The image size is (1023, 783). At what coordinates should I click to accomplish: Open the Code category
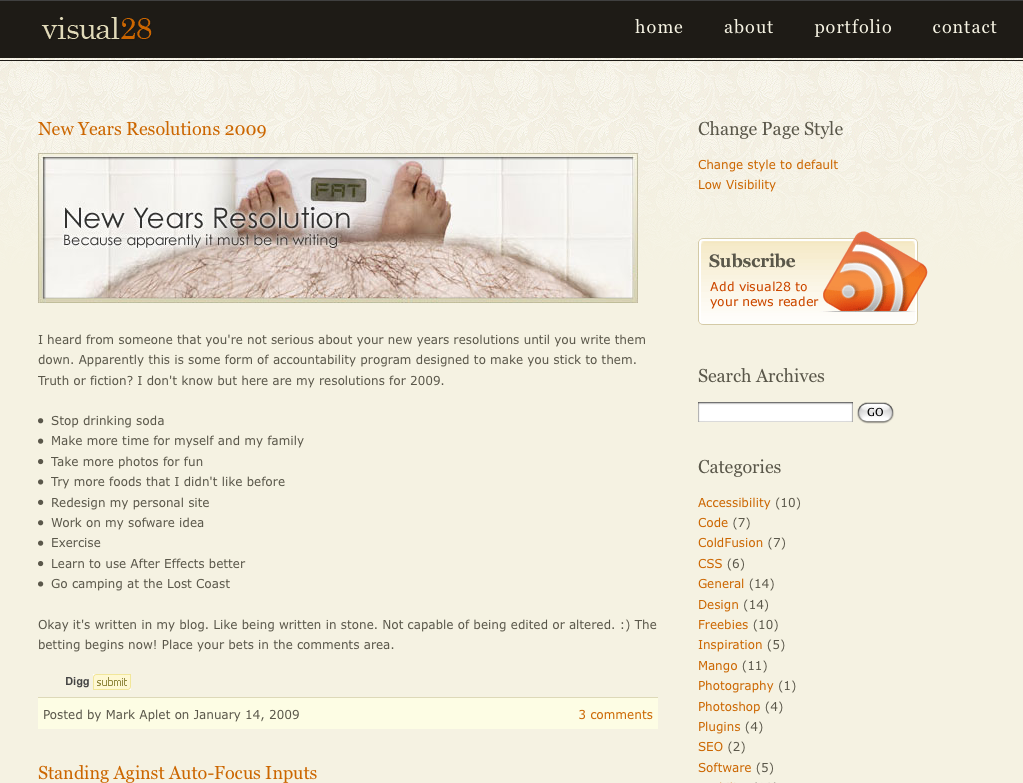click(712, 523)
